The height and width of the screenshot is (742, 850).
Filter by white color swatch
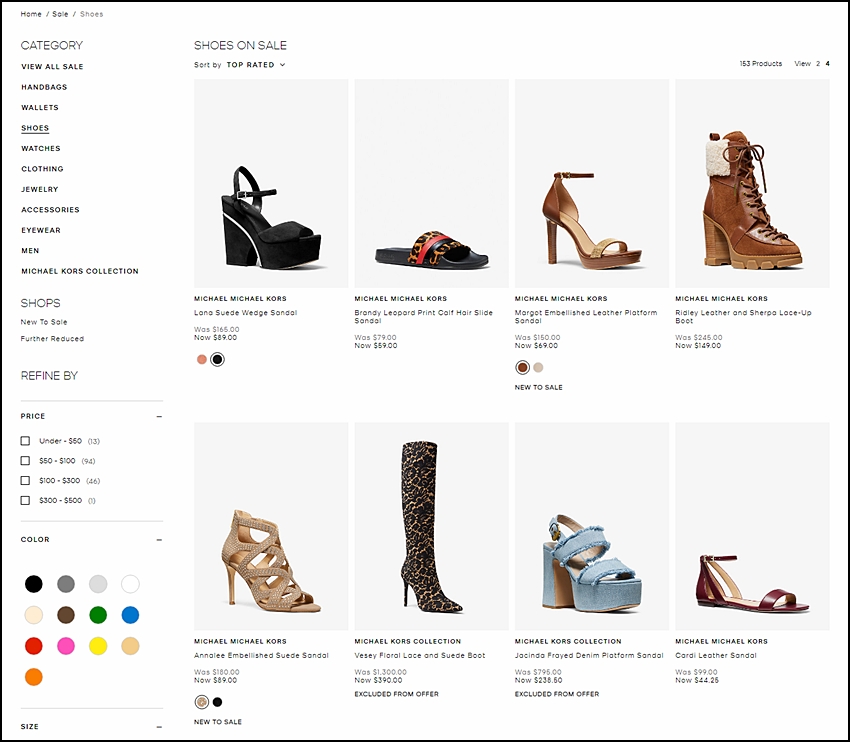130,584
